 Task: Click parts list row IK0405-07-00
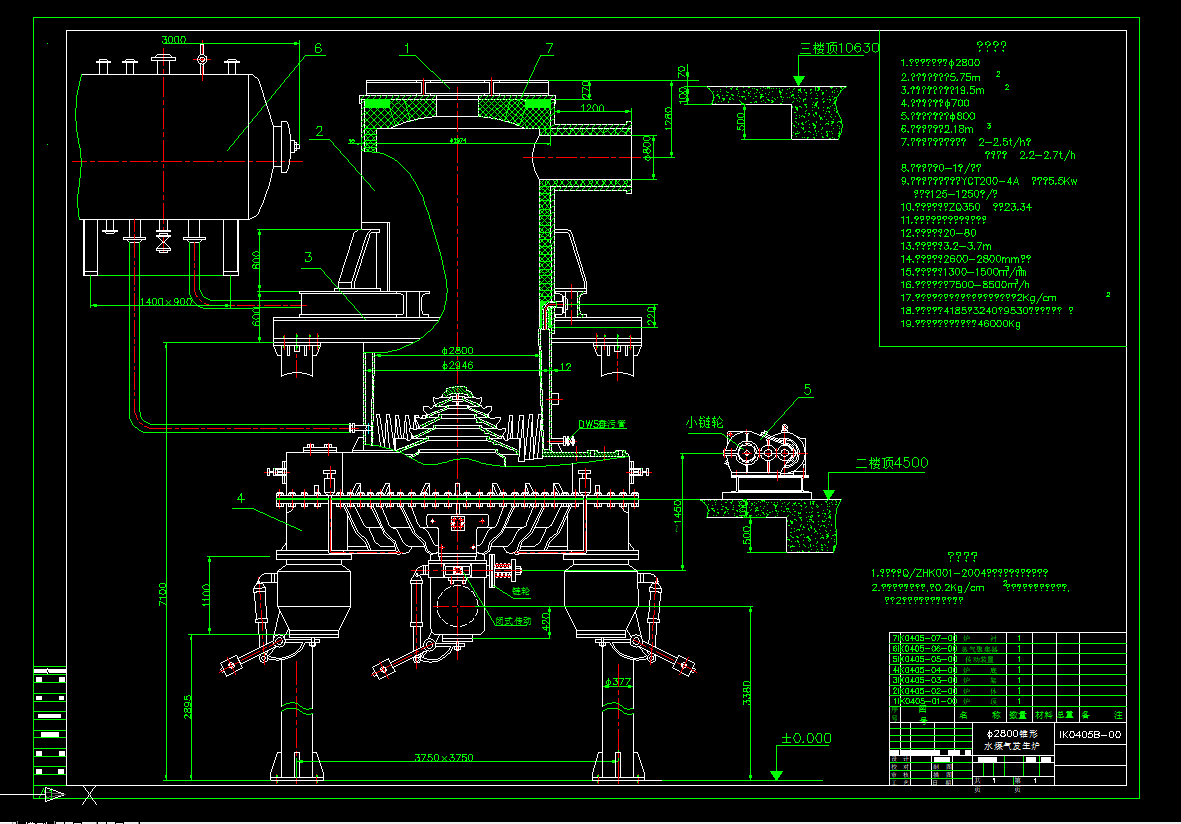tap(1009, 638)
